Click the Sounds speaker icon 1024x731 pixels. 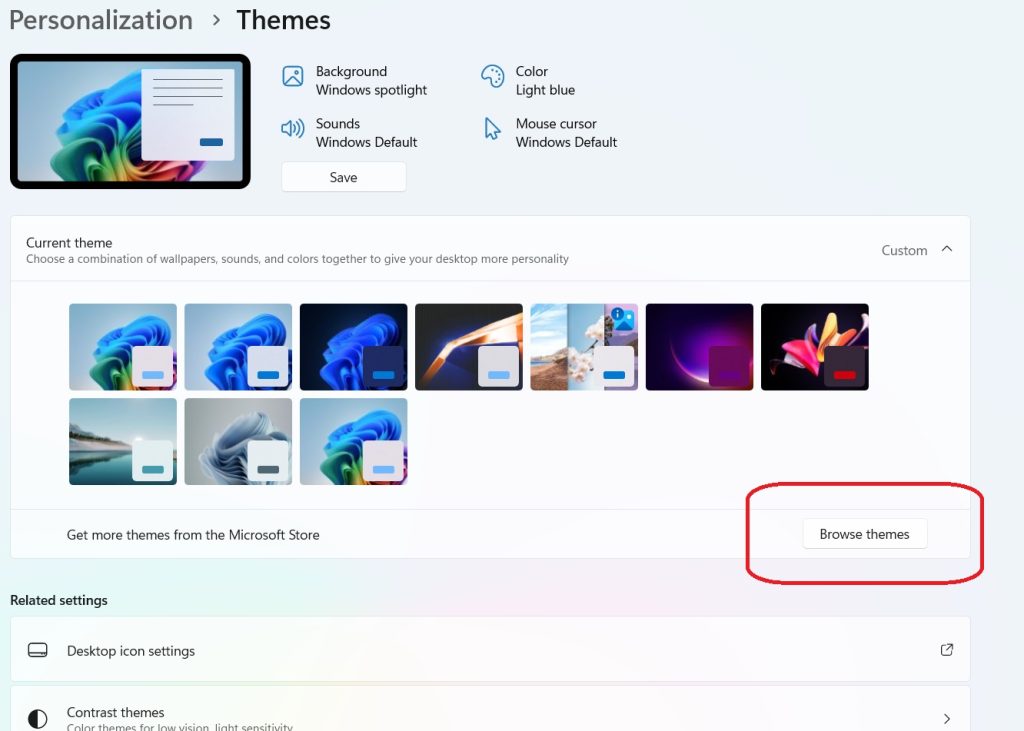(x=293, y=128)
